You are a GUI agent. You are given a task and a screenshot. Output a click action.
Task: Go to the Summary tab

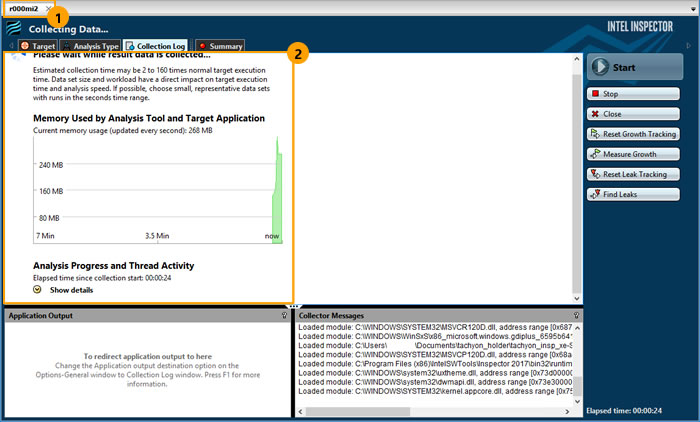[219, 46]
